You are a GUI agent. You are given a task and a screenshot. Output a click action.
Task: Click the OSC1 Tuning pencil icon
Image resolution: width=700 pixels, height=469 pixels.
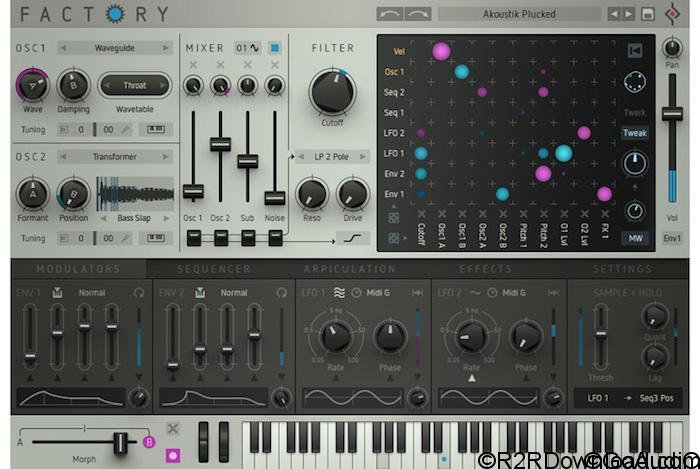tap(125, 129)
